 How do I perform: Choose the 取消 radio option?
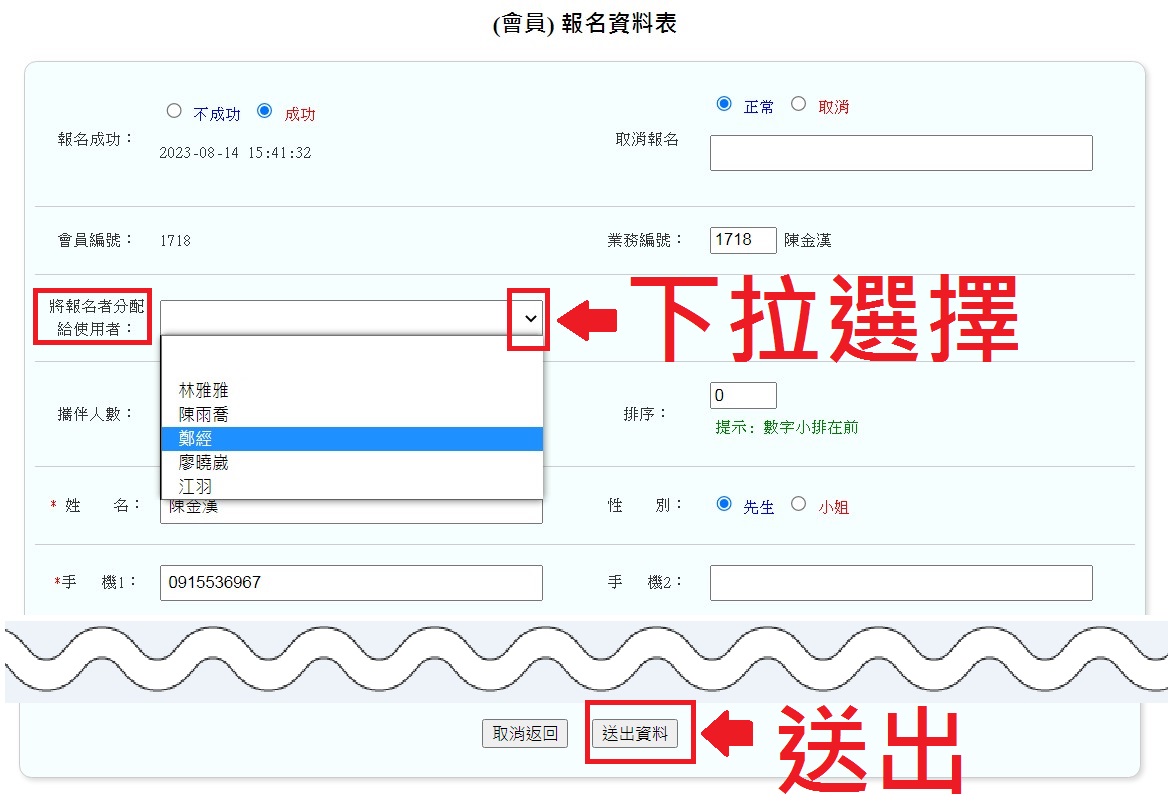tap(798, 104)
